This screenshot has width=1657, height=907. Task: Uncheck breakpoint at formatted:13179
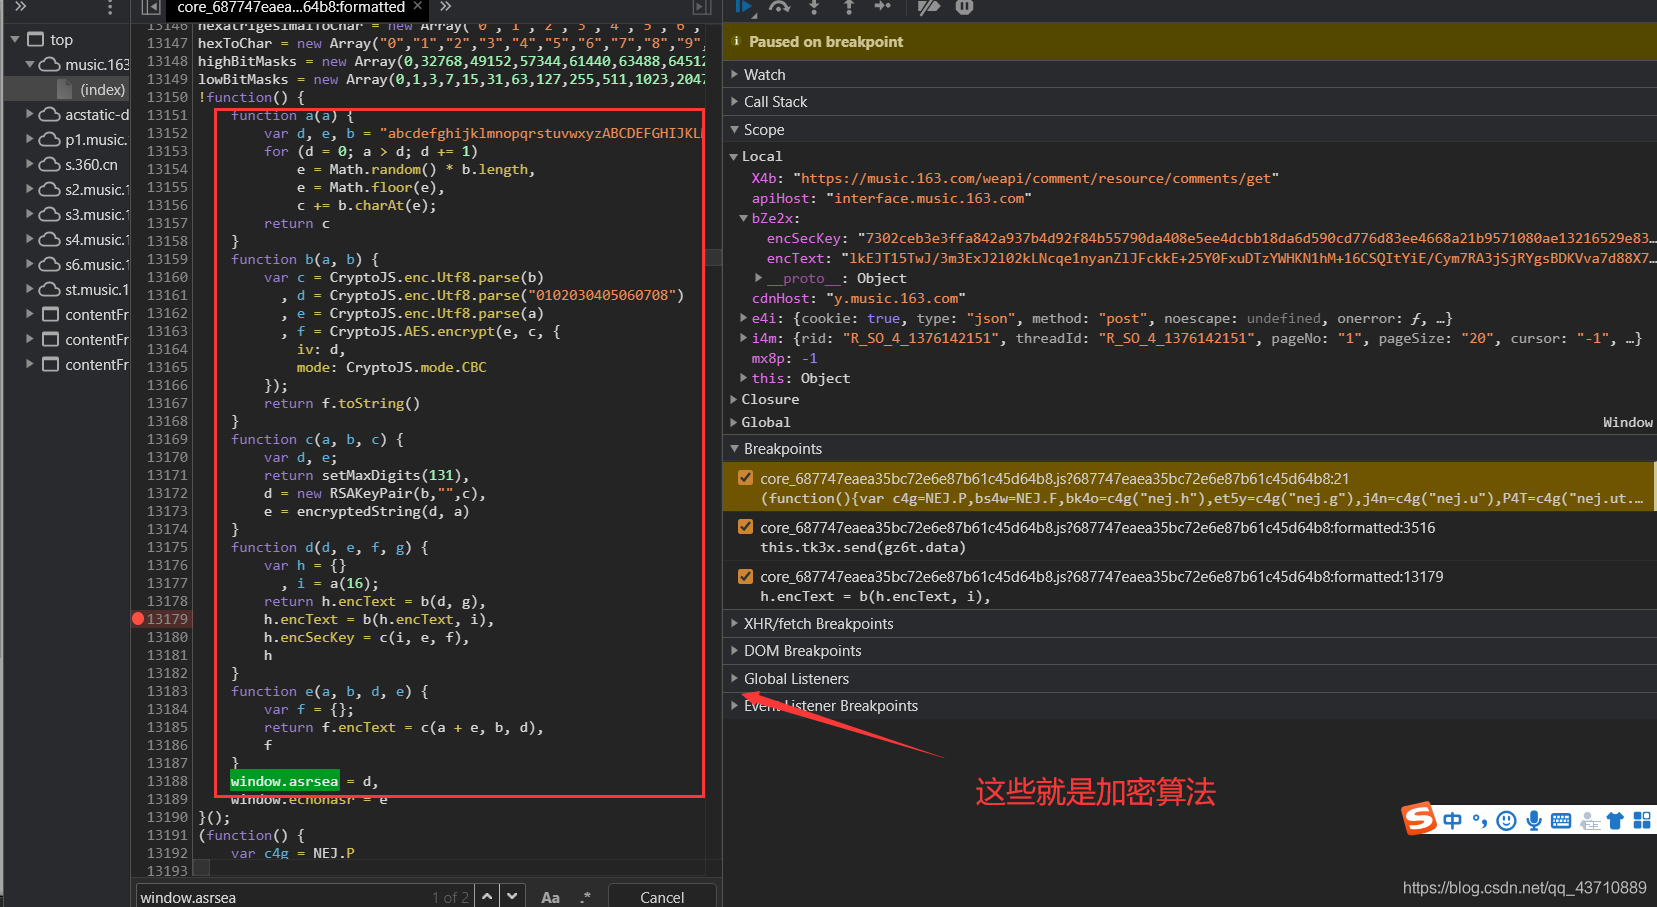coord(745,576)
